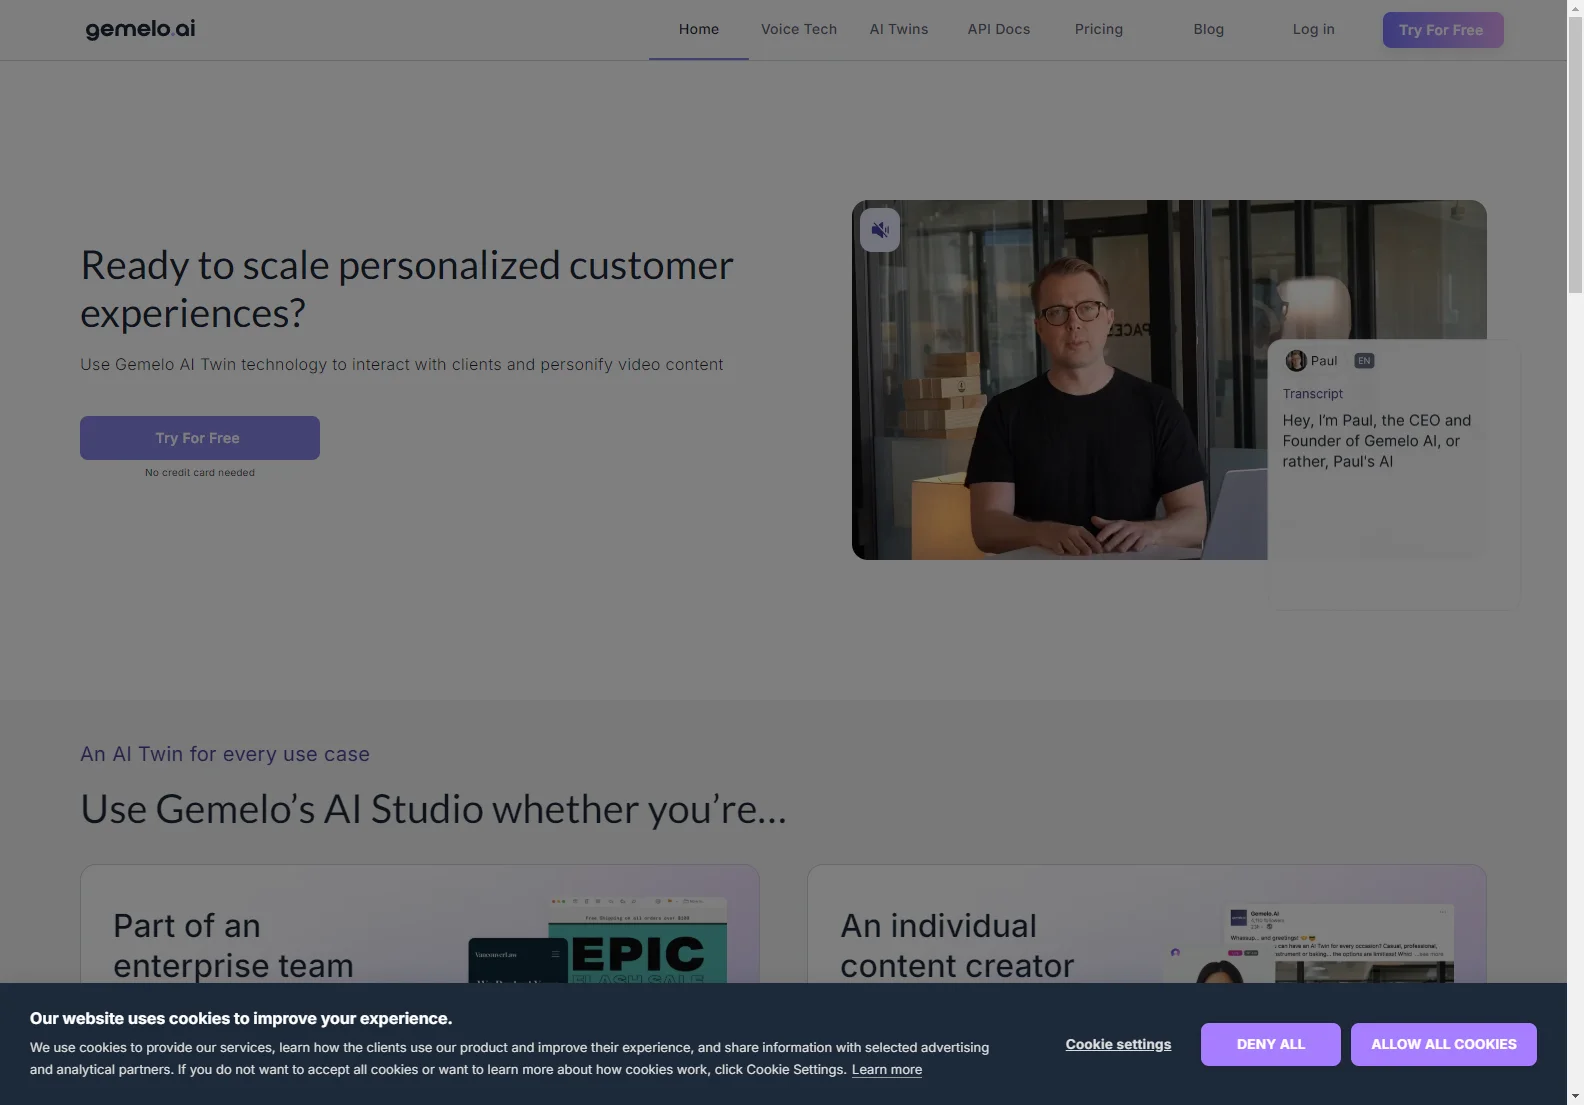Click 'An individual content creator' heading
1584x1105 pixels.
click(957, 946)
